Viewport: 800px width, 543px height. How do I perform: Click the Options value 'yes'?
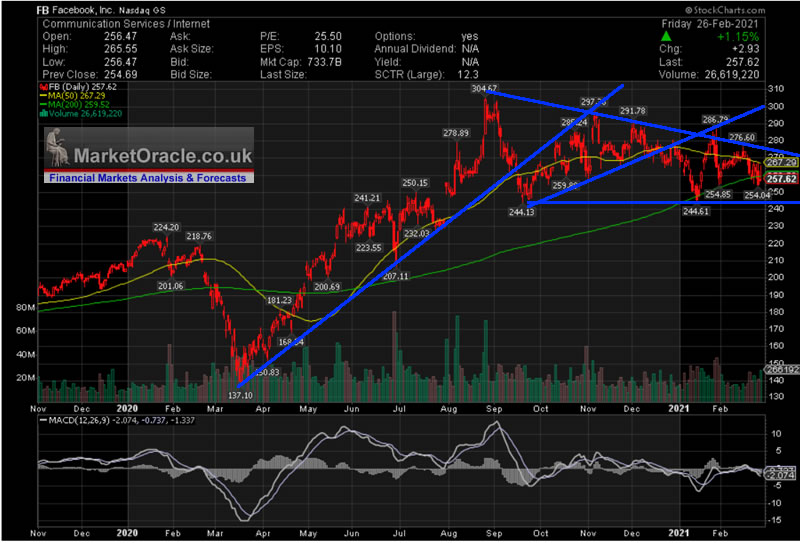(x=470, y=36)
